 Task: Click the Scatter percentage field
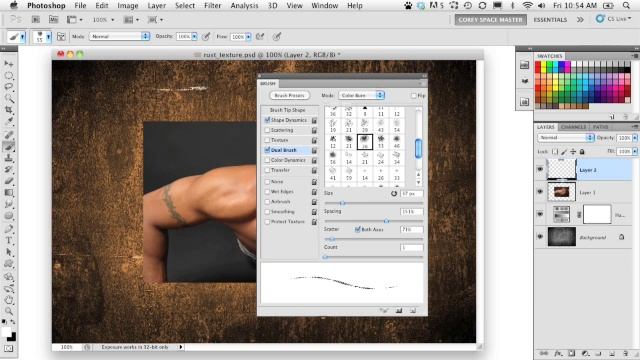(411, 229)
